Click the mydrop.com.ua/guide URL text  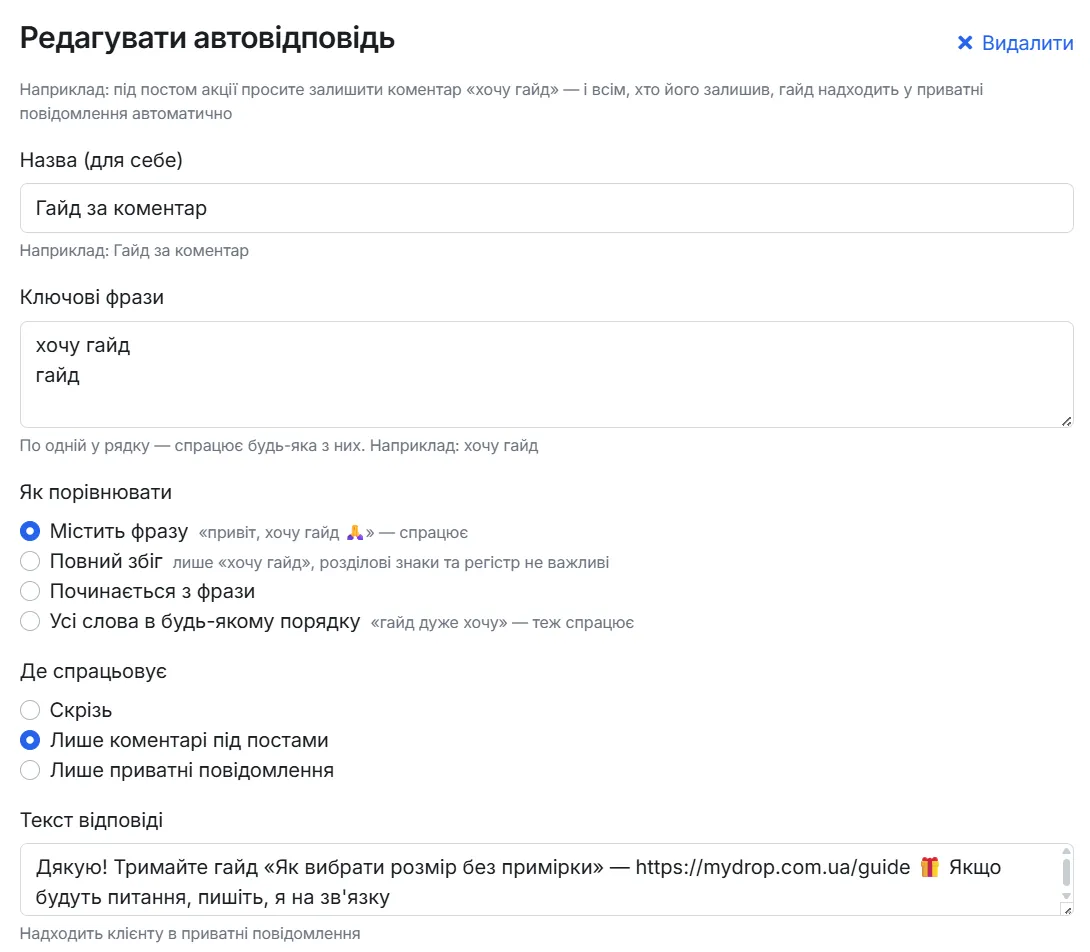point(772,867)
